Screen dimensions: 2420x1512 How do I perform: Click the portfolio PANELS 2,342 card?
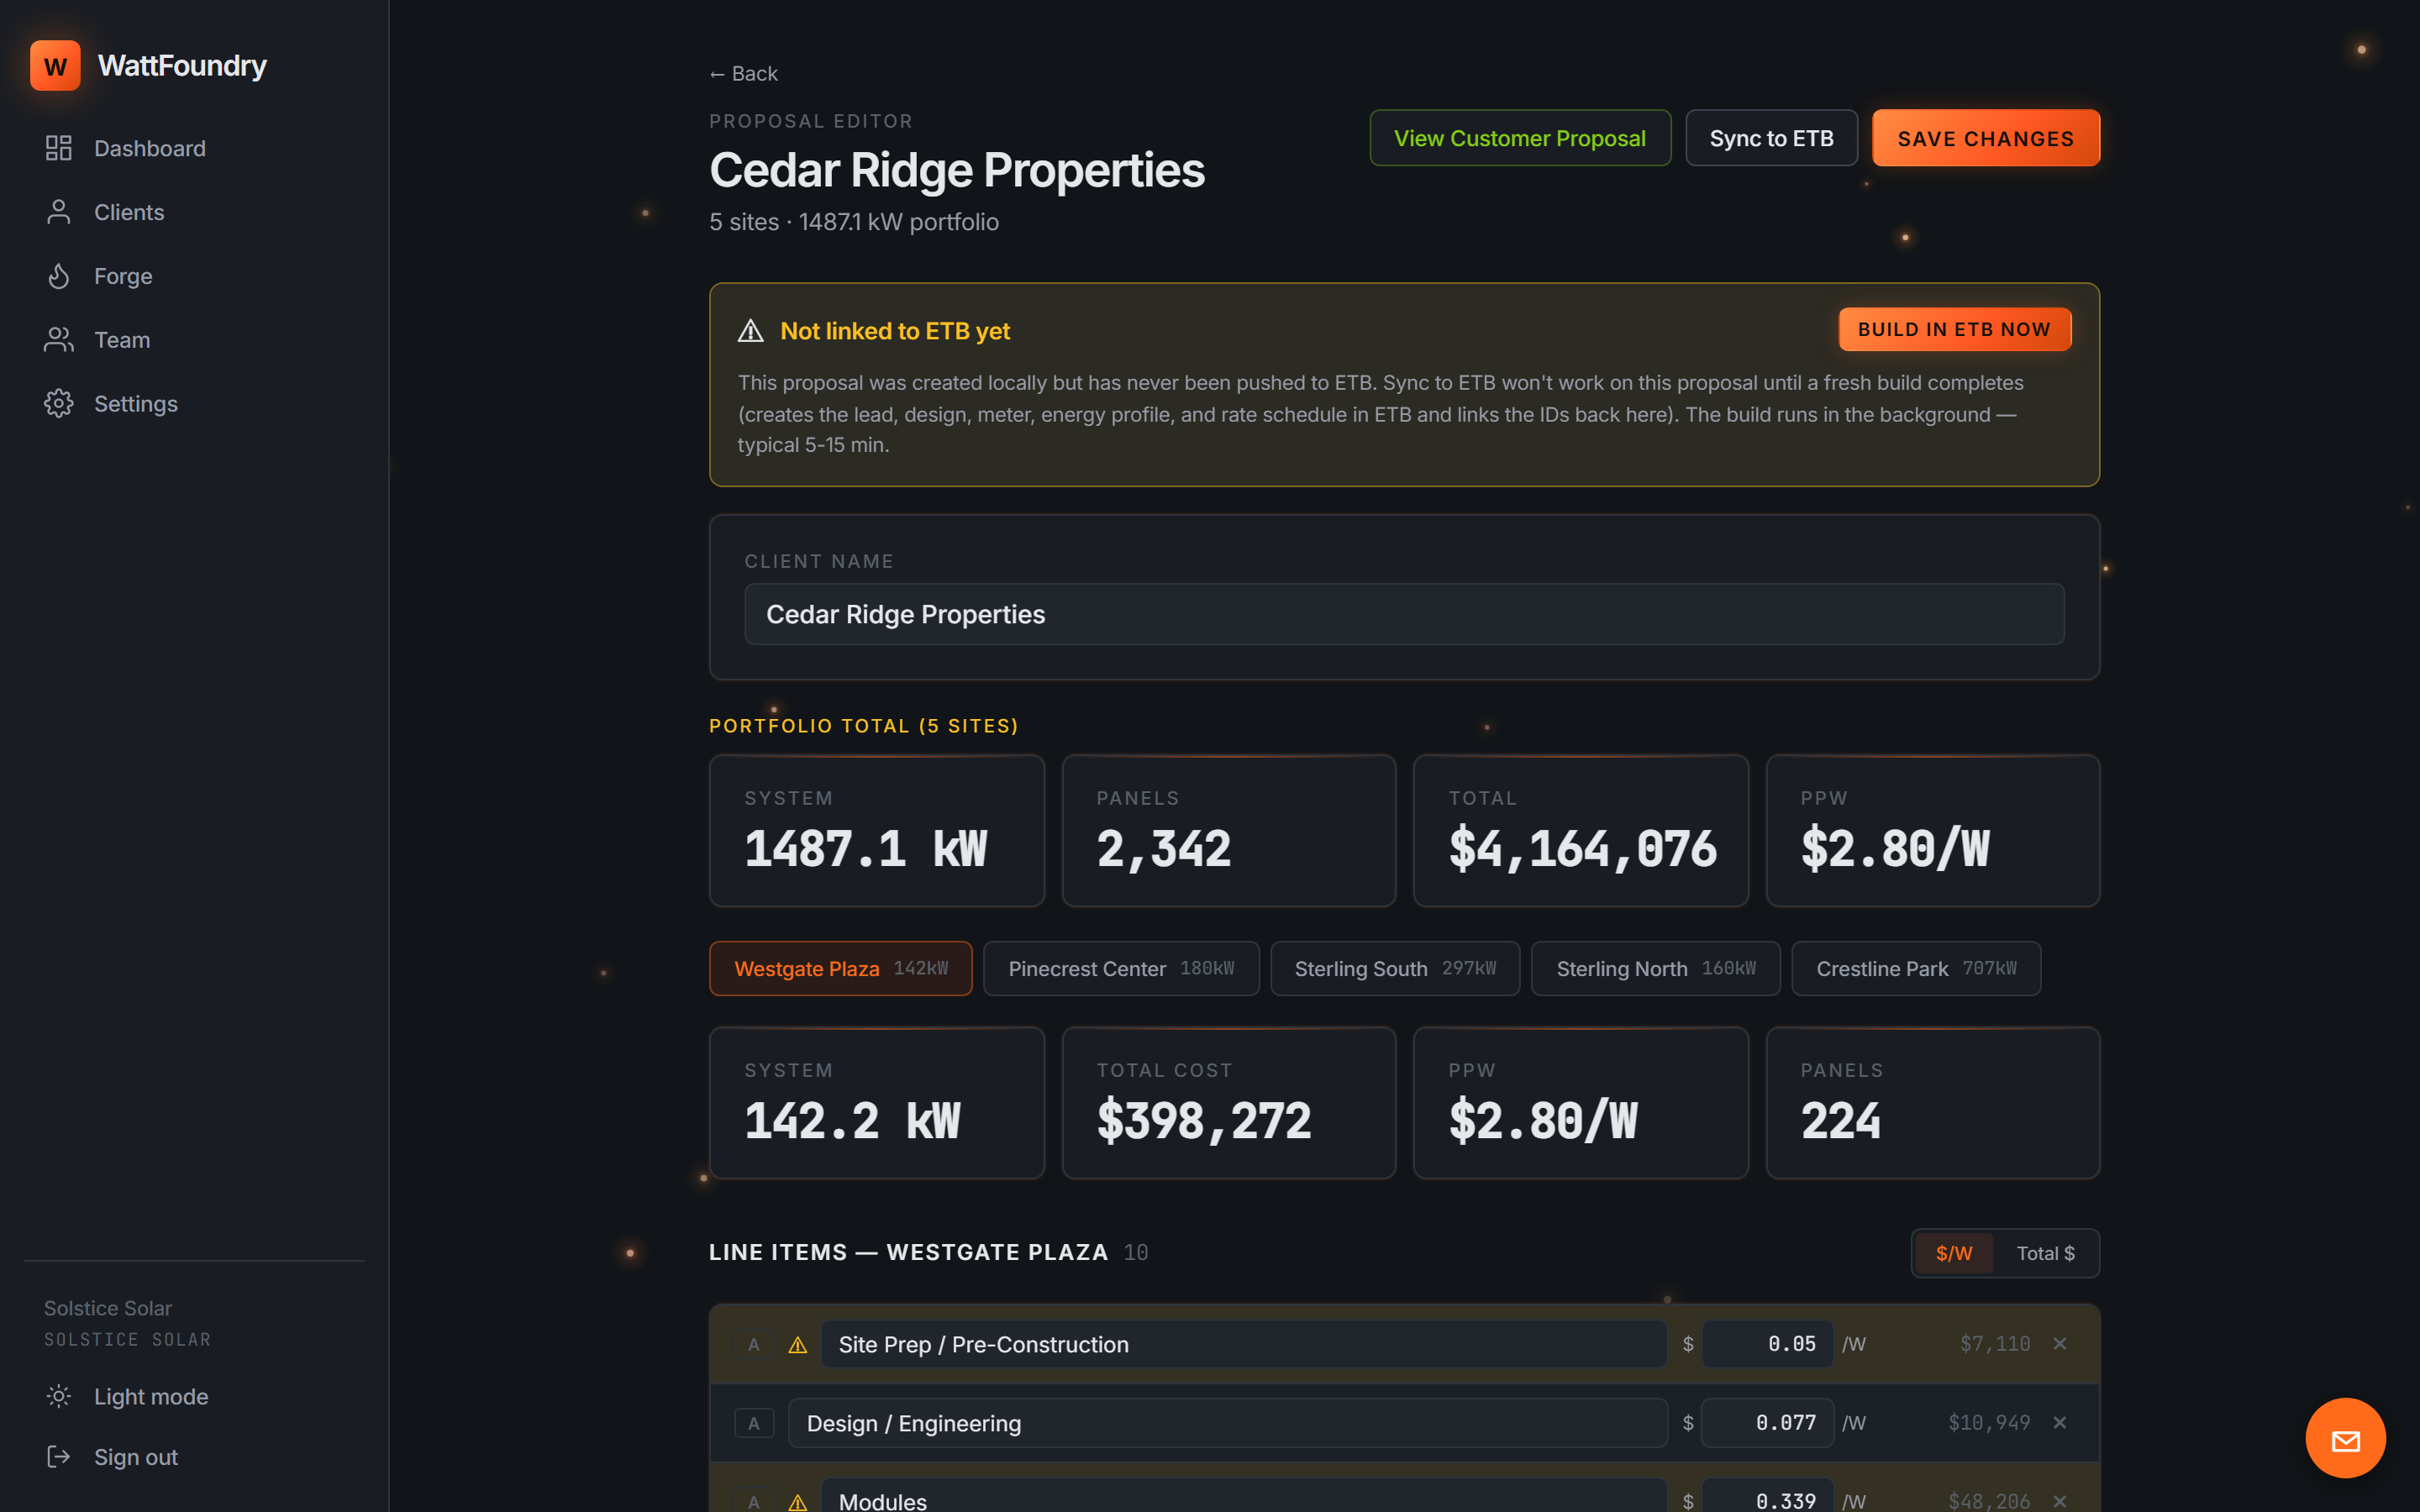pyautogui.click(x=1229, y=831)
